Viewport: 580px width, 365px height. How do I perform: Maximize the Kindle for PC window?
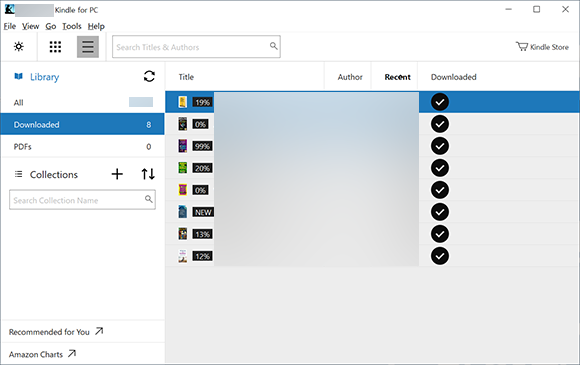[x=536, y=9]
